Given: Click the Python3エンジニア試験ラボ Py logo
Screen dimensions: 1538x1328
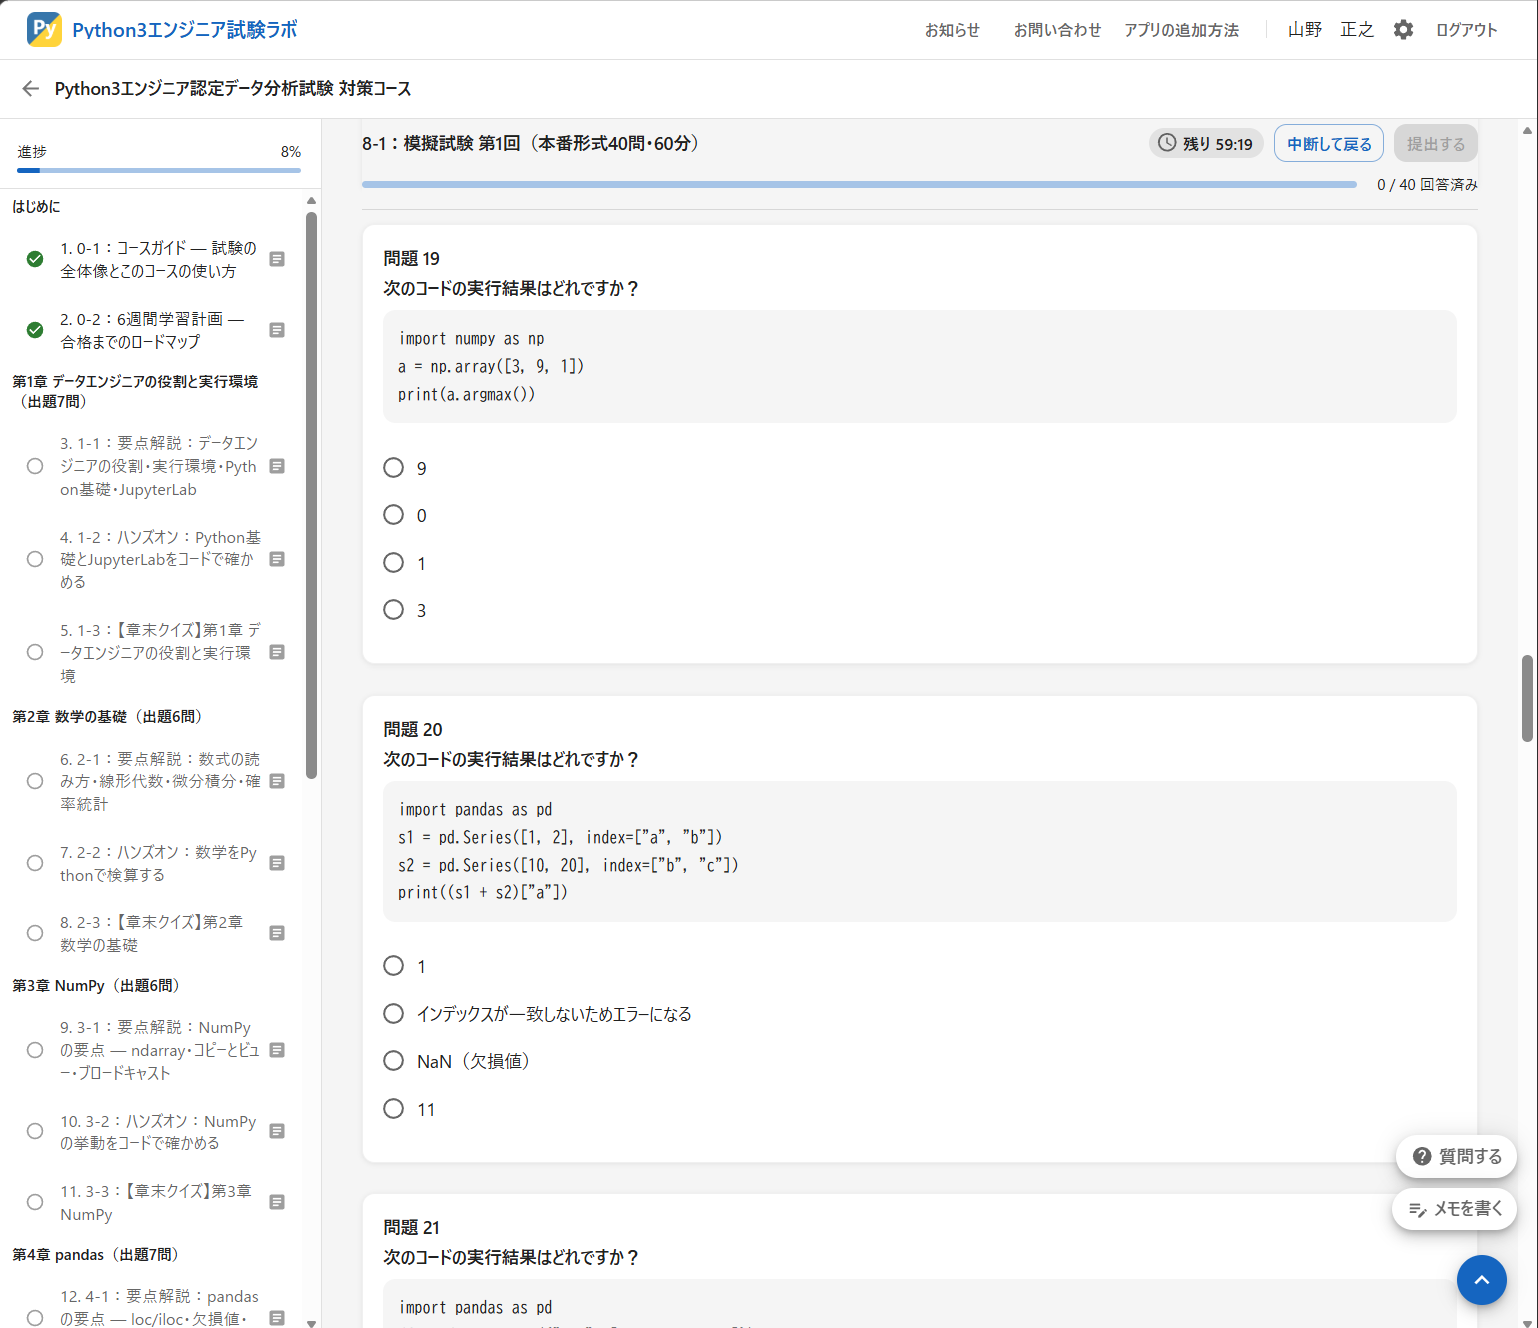Looking at the screenshot, I should click(44, 30).
